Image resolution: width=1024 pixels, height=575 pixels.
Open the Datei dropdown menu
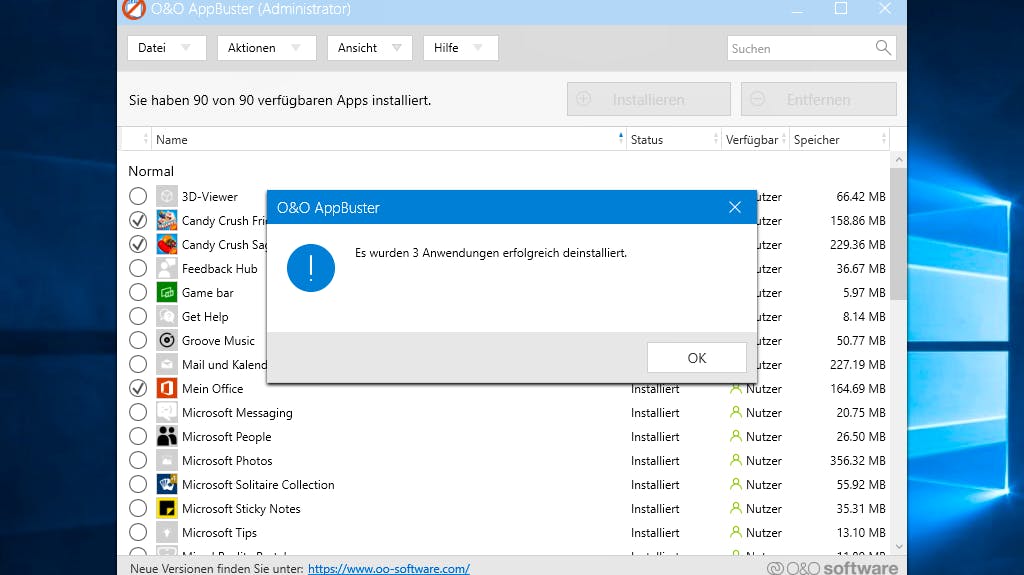167,48
